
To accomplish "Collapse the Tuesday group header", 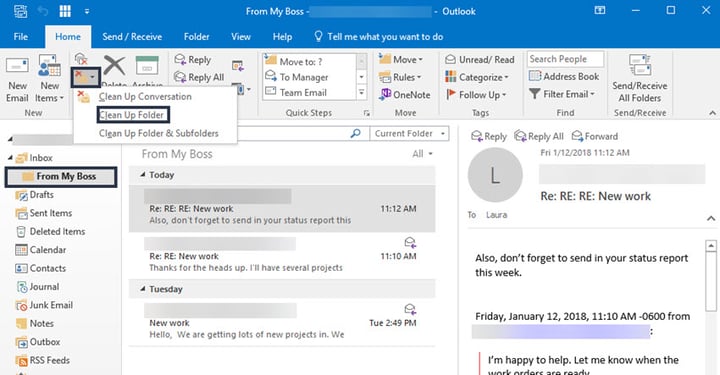I will (x=143, y=289).
